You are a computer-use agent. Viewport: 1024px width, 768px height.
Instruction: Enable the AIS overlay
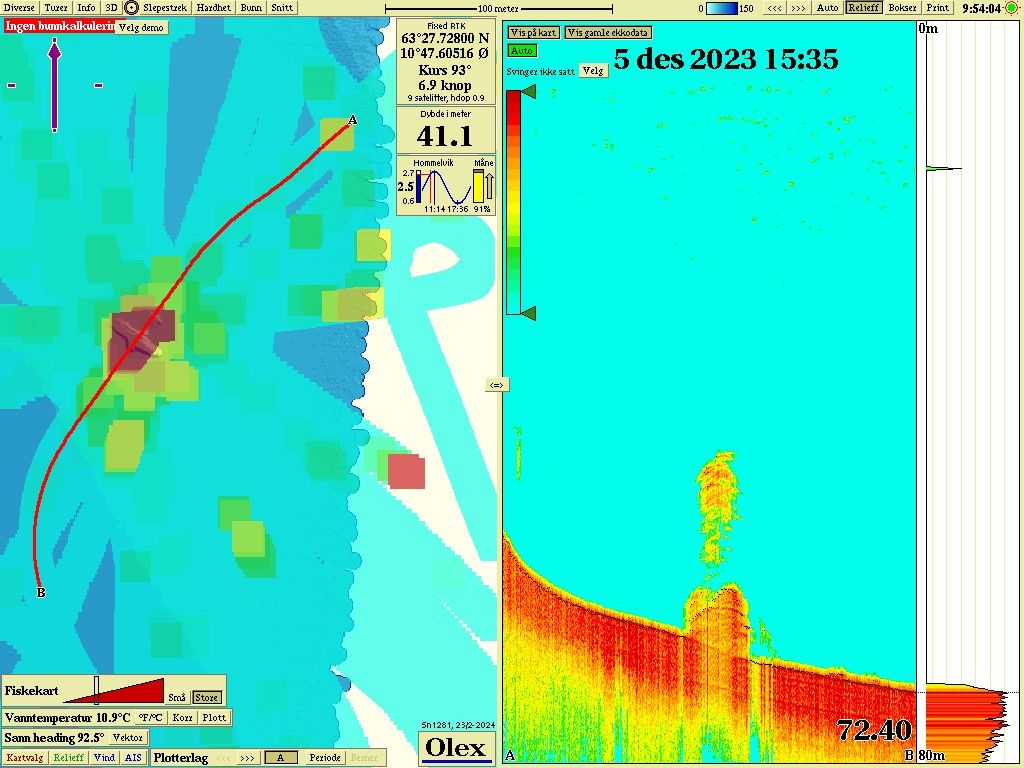click(x=133, y=758)
